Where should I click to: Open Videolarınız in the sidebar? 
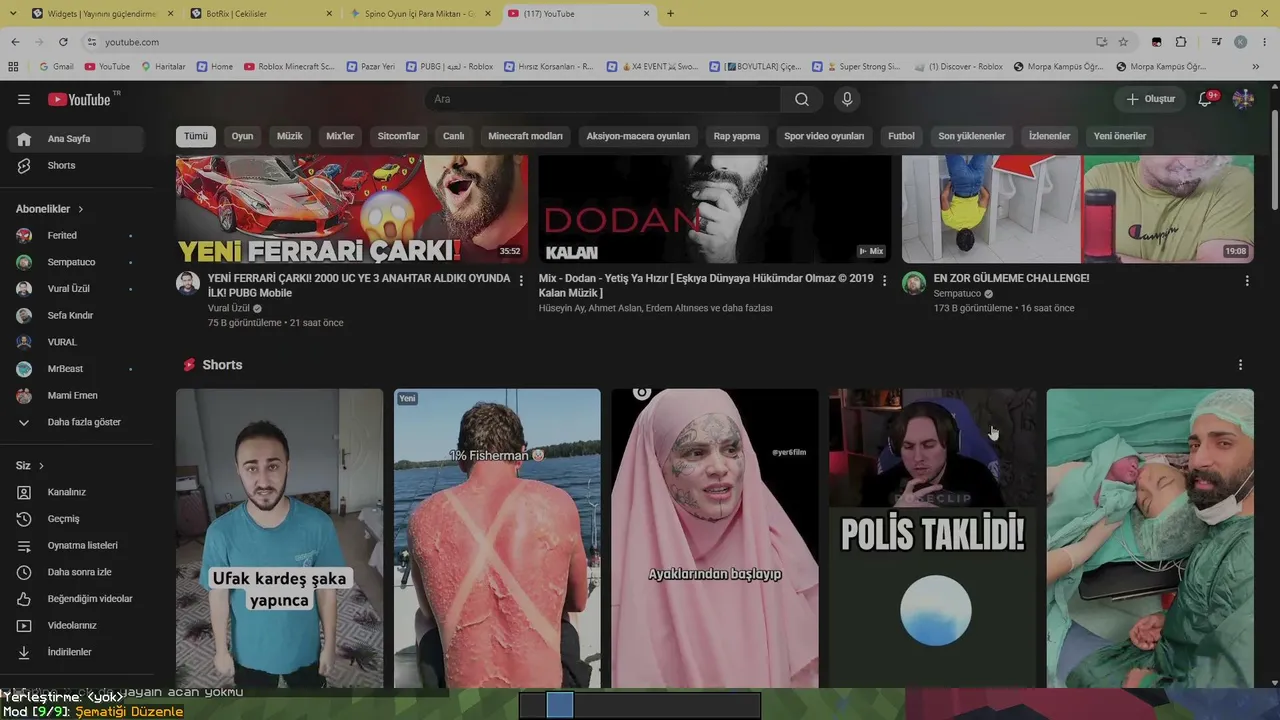pyautogui.click(x=76, y=626)
